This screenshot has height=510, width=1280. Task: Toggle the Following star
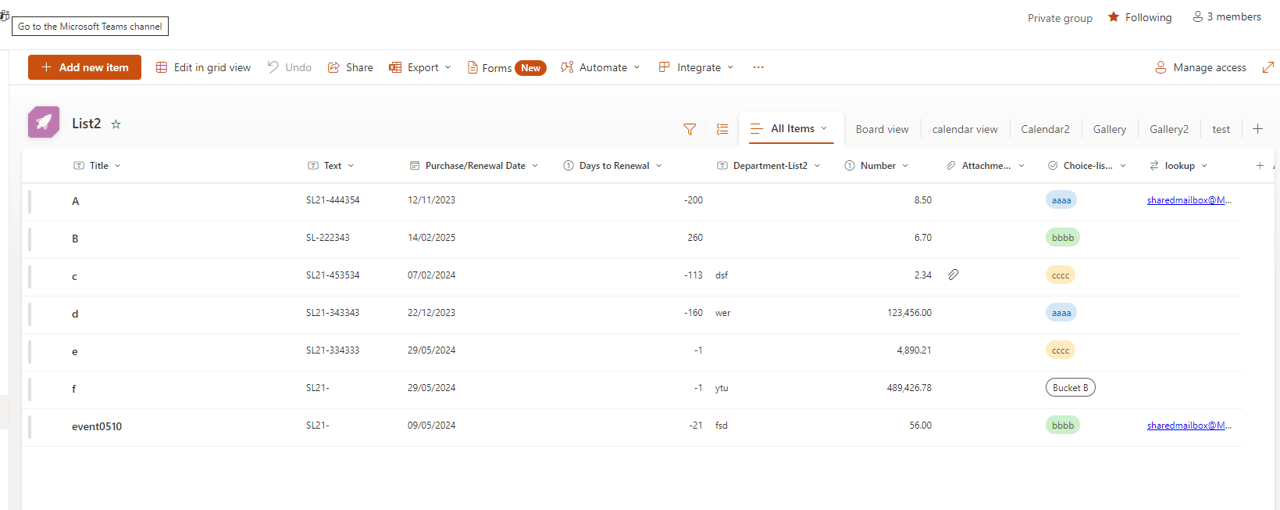[1113, 17]
